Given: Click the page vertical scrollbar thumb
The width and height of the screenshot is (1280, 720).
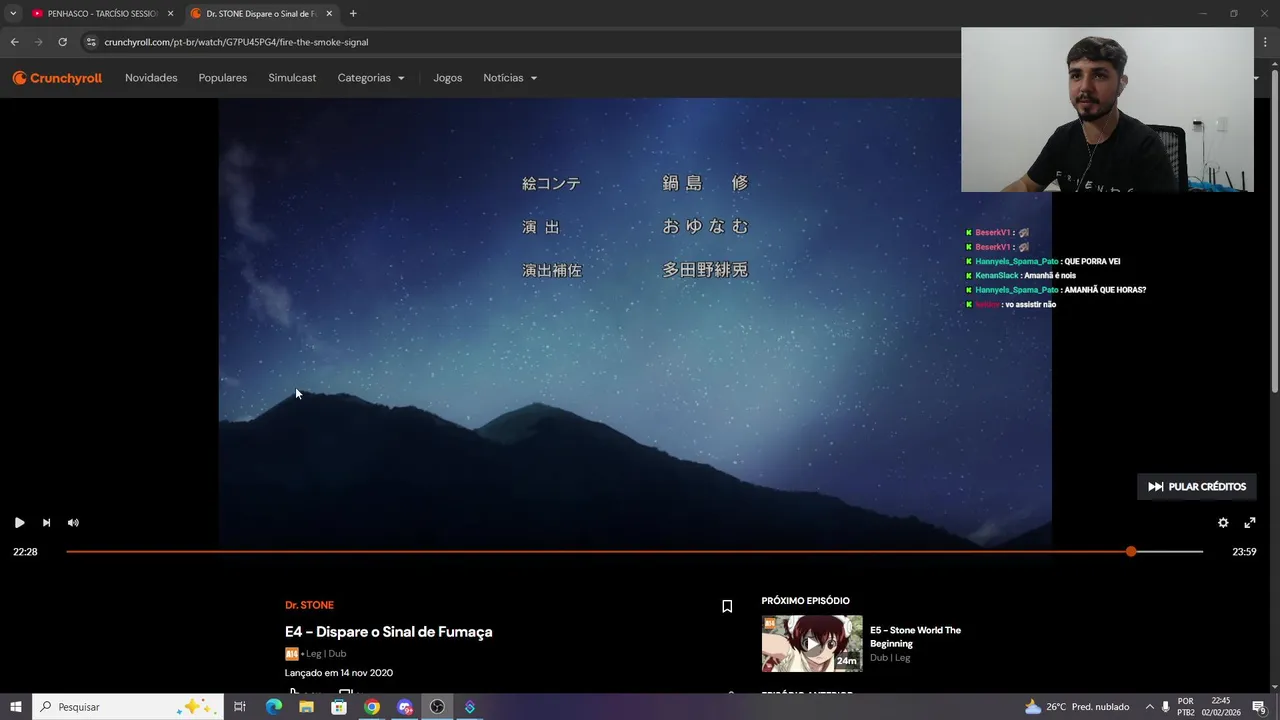Looking at the screenshot, I should coord(1274,230).
